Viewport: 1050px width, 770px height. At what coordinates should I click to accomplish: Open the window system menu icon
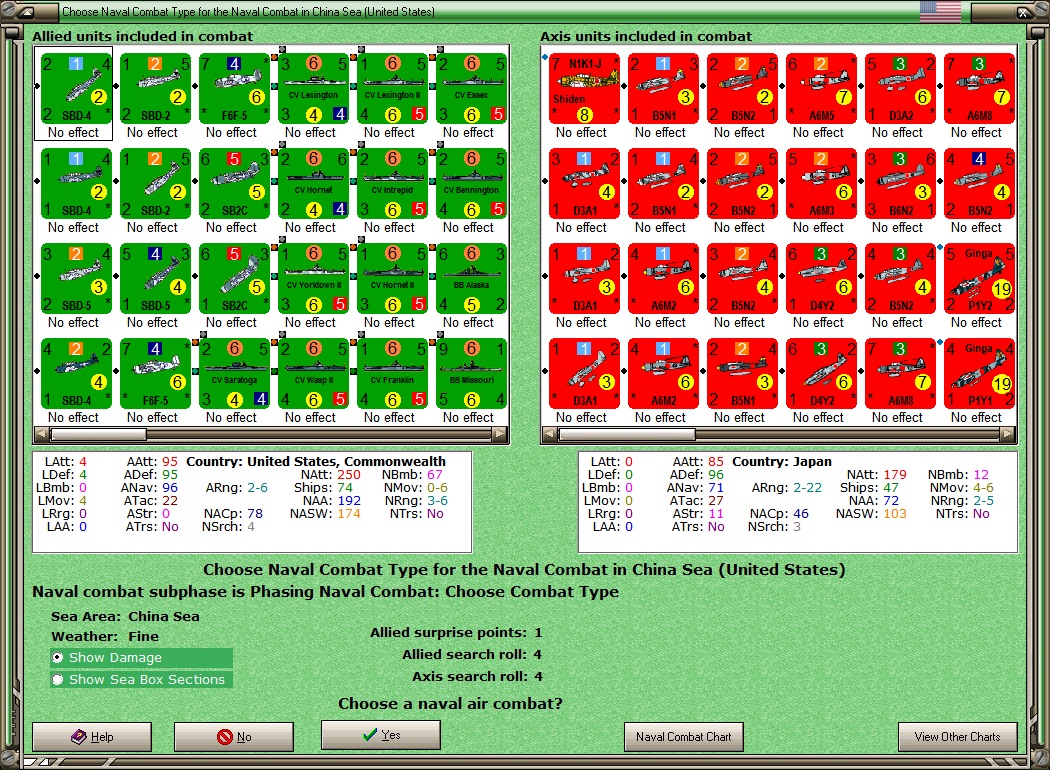26,11
